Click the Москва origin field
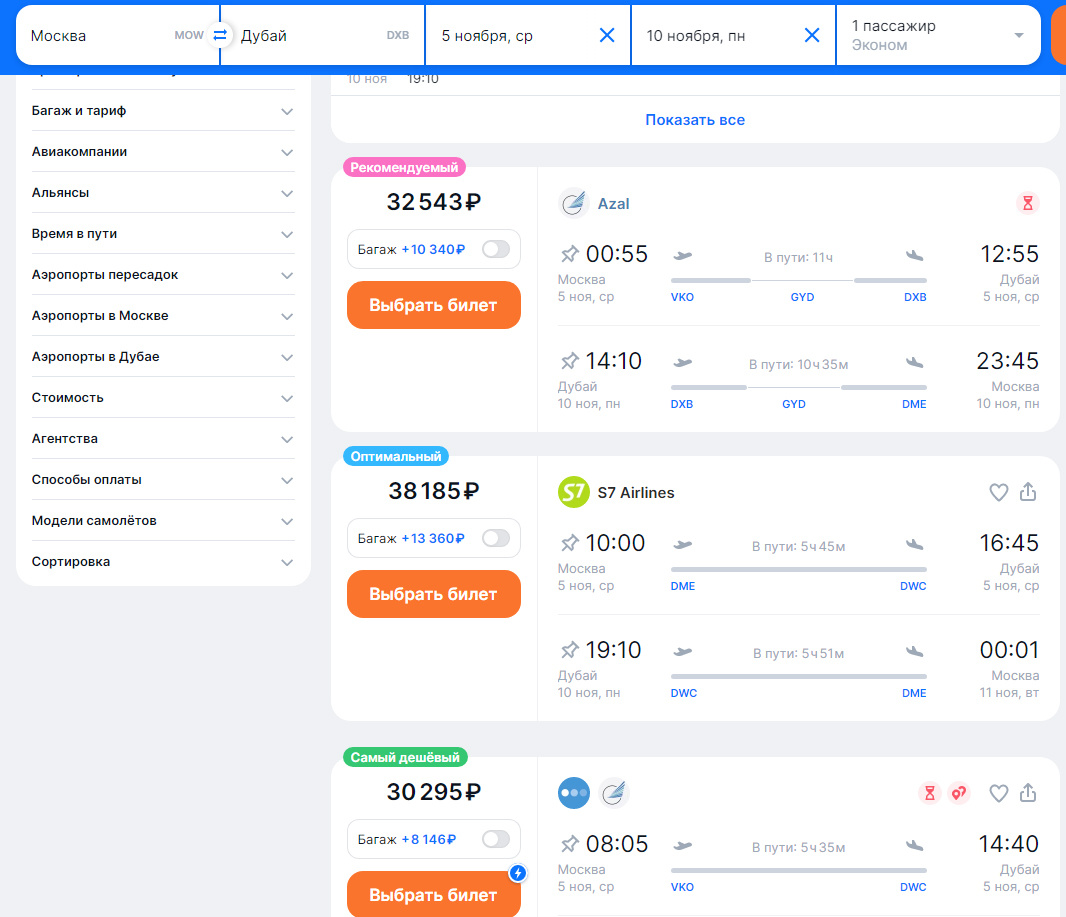 coord(117,35)
